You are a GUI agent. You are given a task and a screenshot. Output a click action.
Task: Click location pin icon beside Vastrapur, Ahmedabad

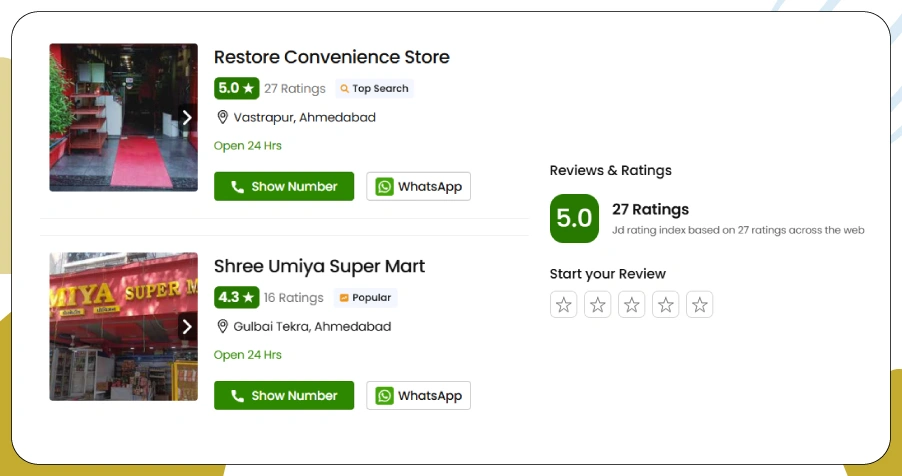(223, 117)
